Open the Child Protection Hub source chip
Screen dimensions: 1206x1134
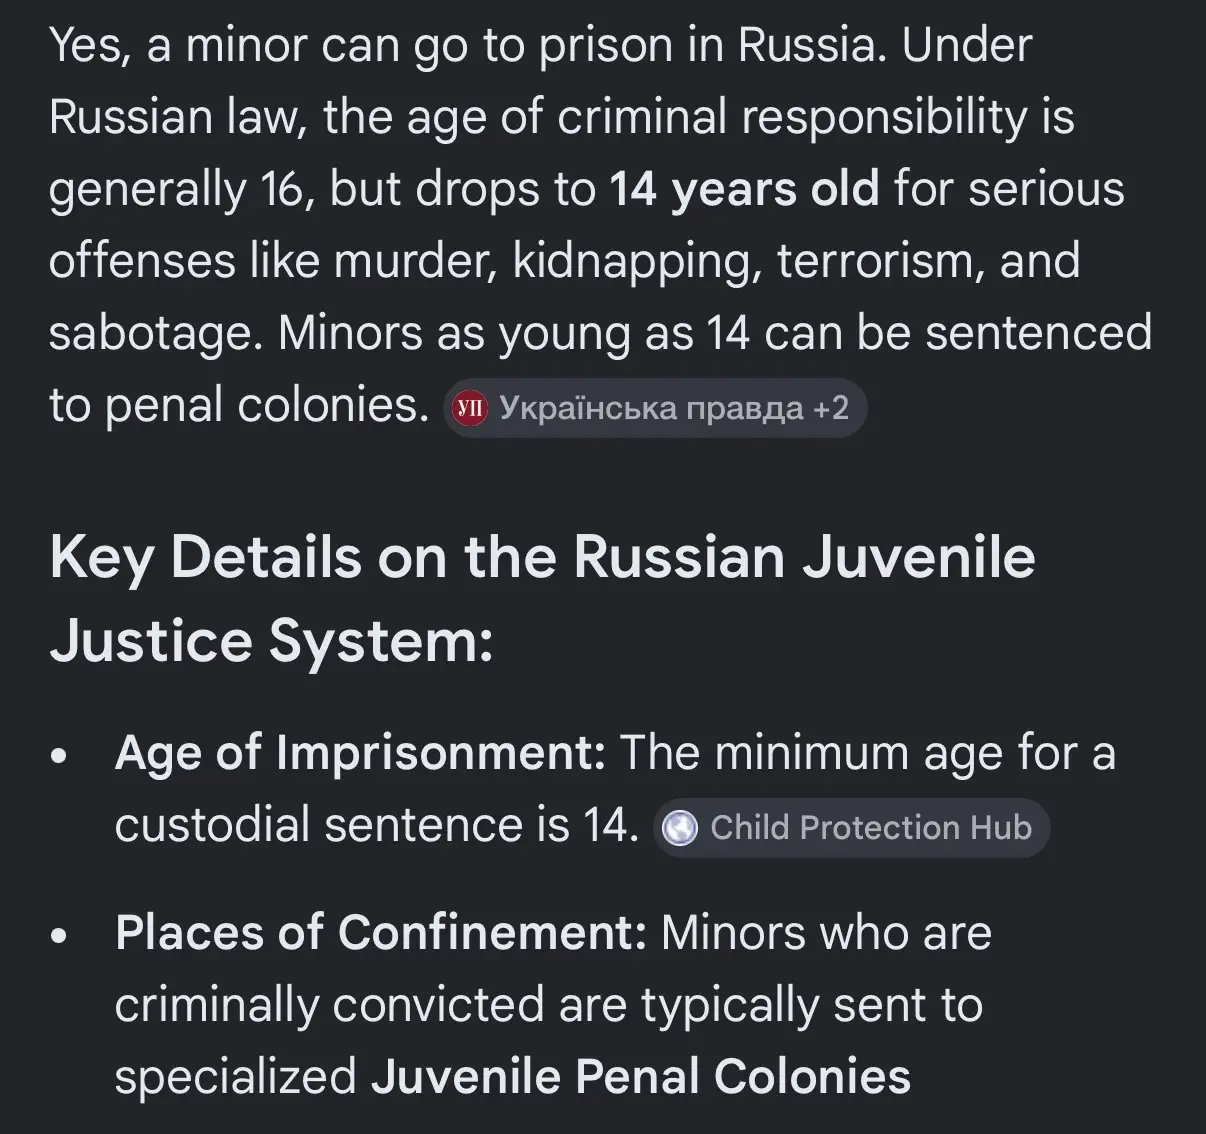pyautogui.click(x=851, y=828)
